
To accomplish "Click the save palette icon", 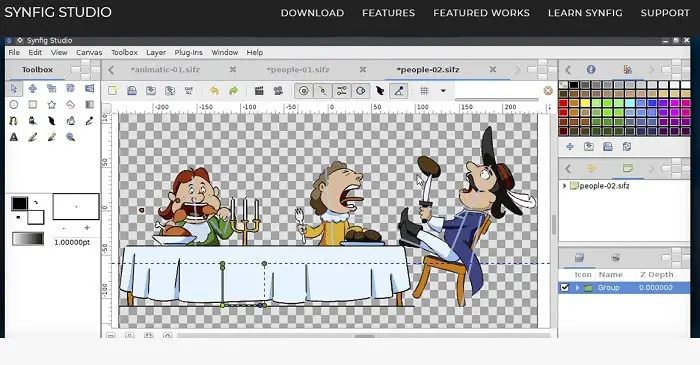I will pyautogui.click(x=608, y=146).
